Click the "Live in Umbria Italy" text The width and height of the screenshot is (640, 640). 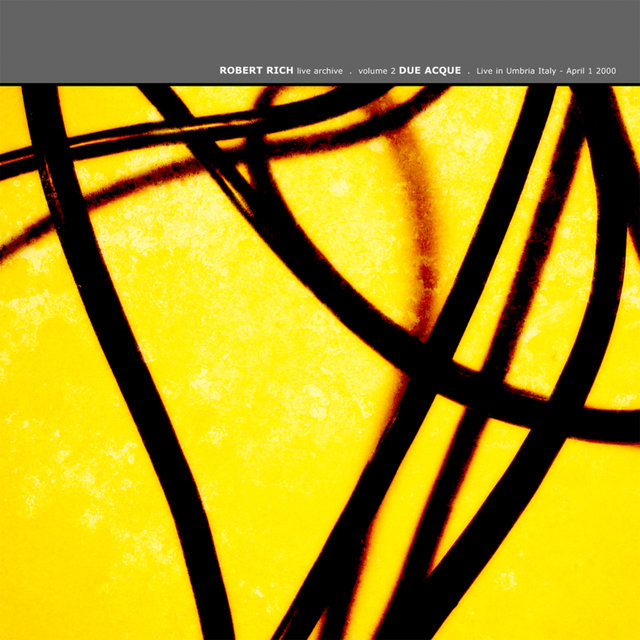click(516, 71)
